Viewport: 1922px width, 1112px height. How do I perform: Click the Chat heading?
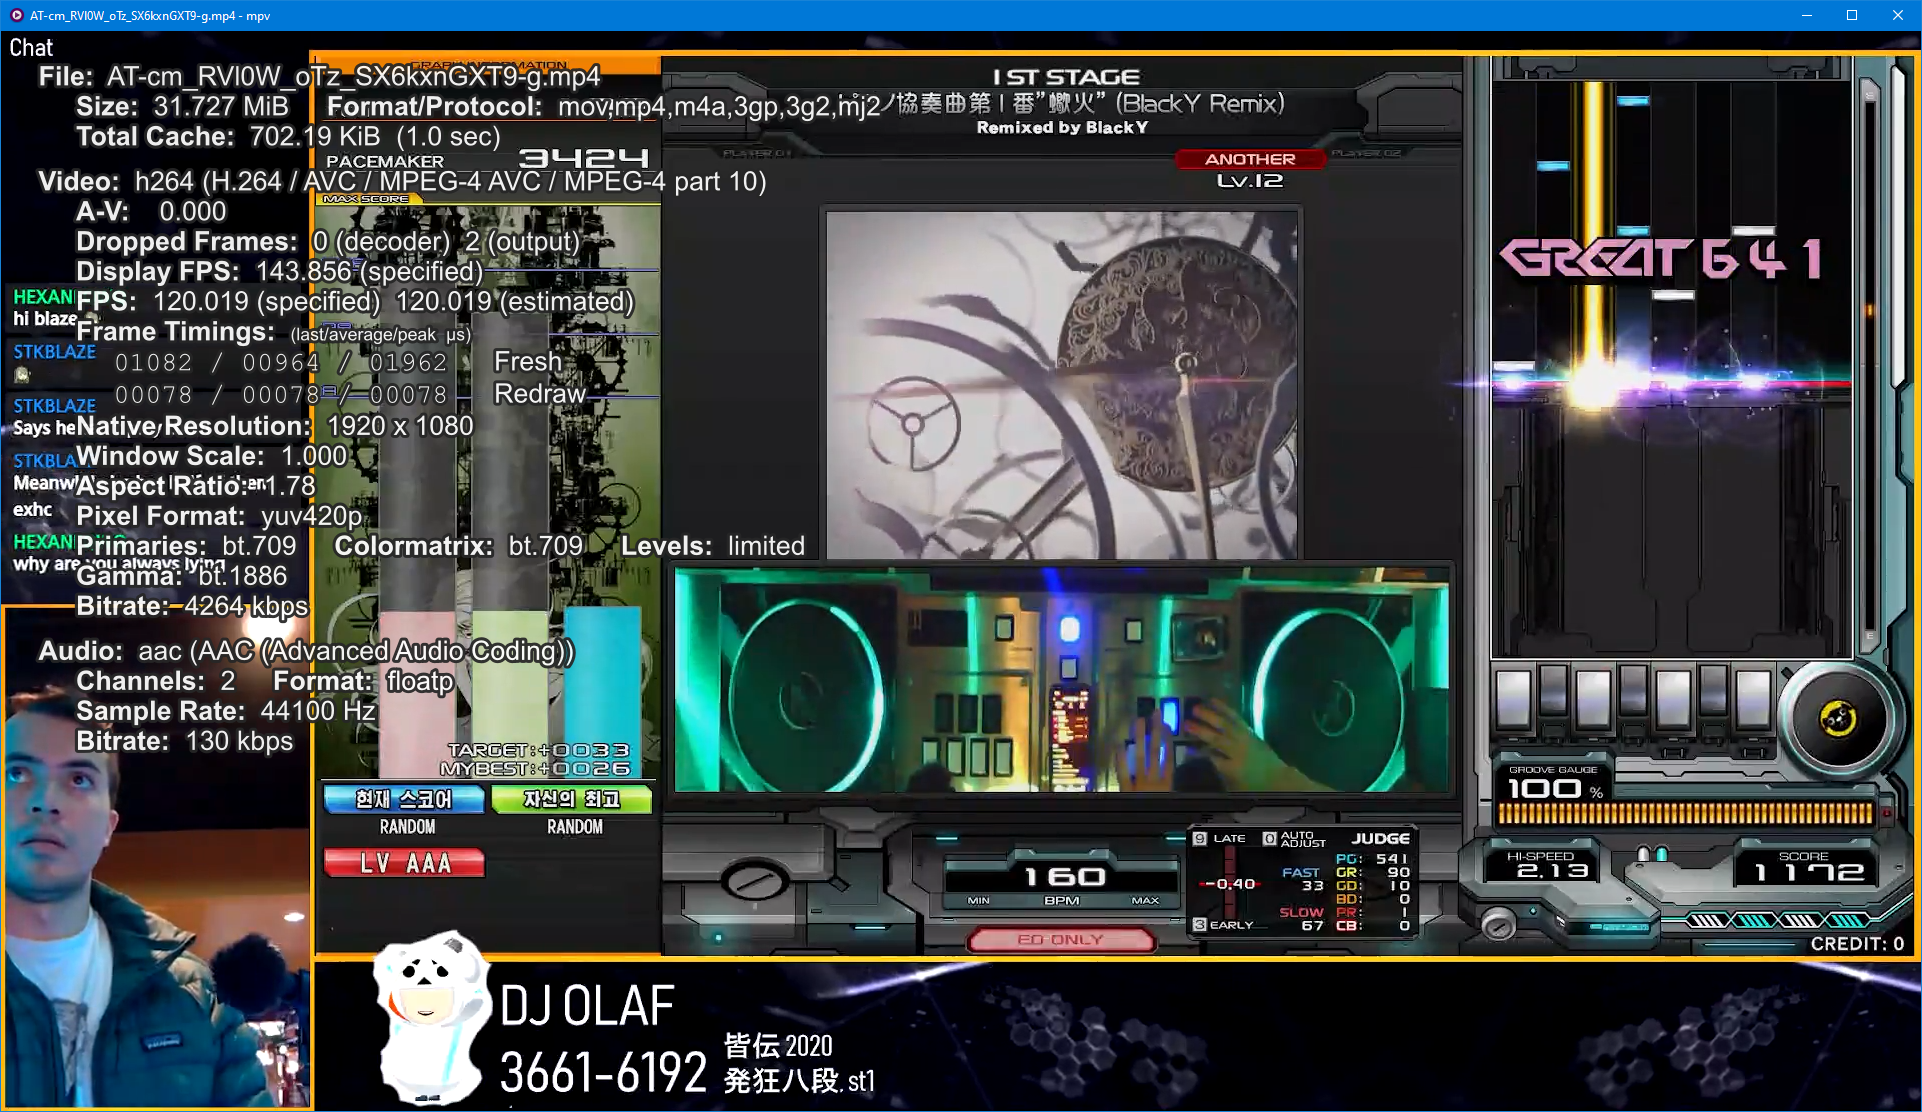point(31,47)
